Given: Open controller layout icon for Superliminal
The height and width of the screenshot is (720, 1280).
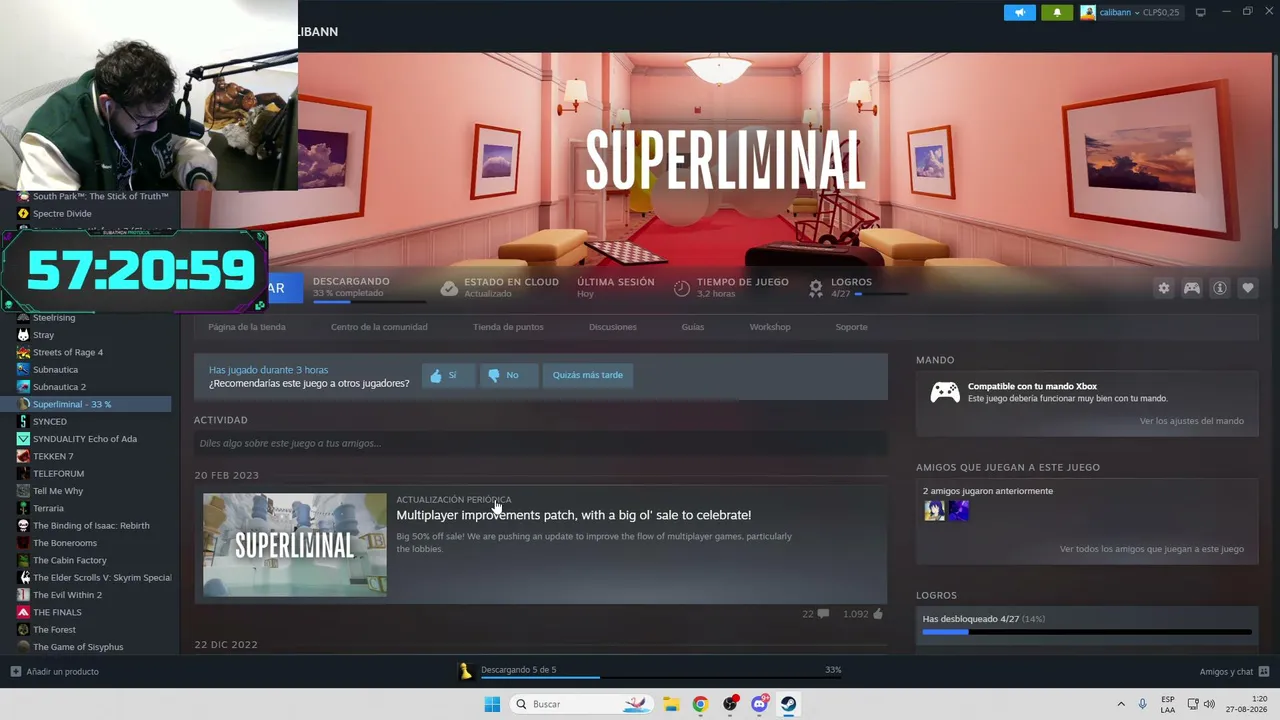Looking at the screenshot, I should [1192, 288].
